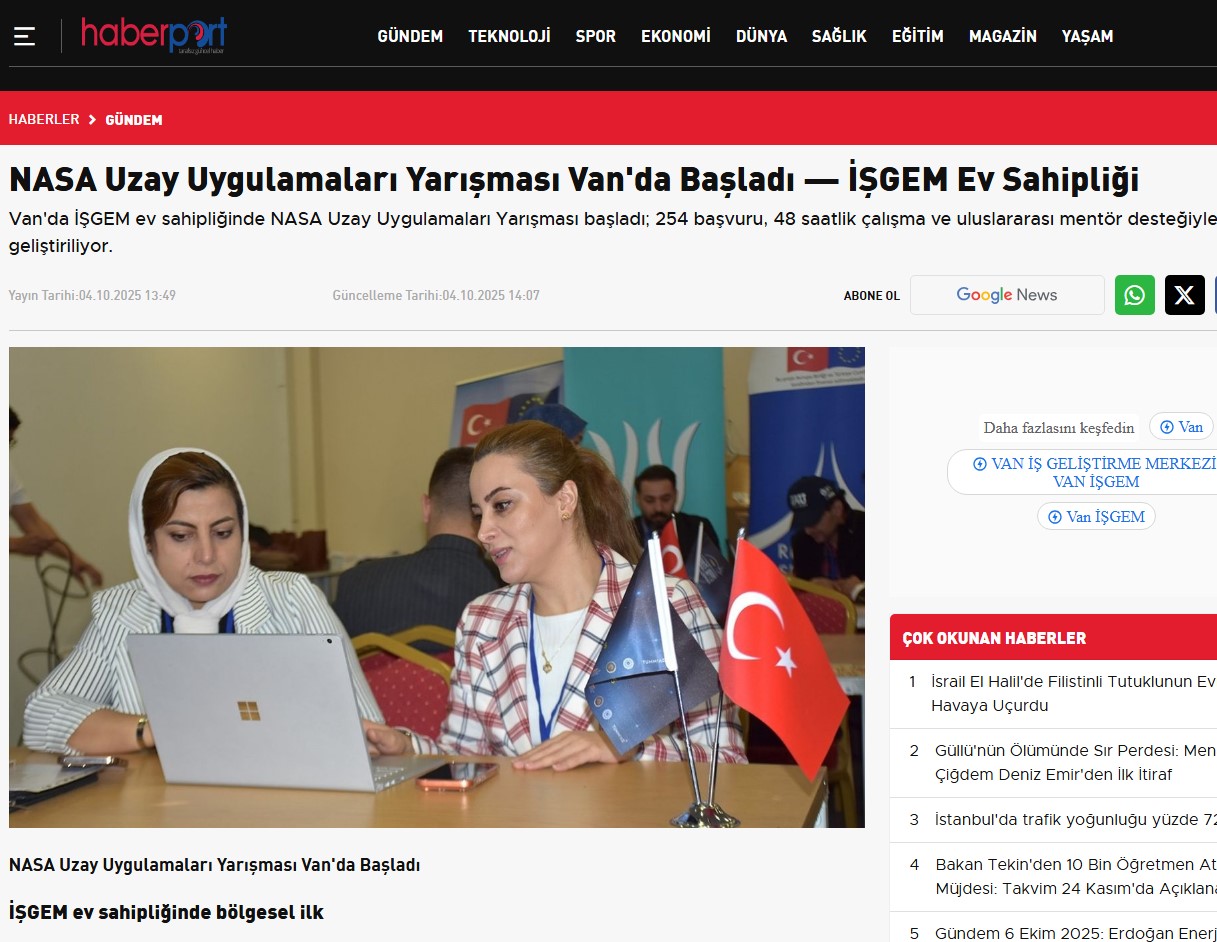Share article on X icon

(1184, 295)
